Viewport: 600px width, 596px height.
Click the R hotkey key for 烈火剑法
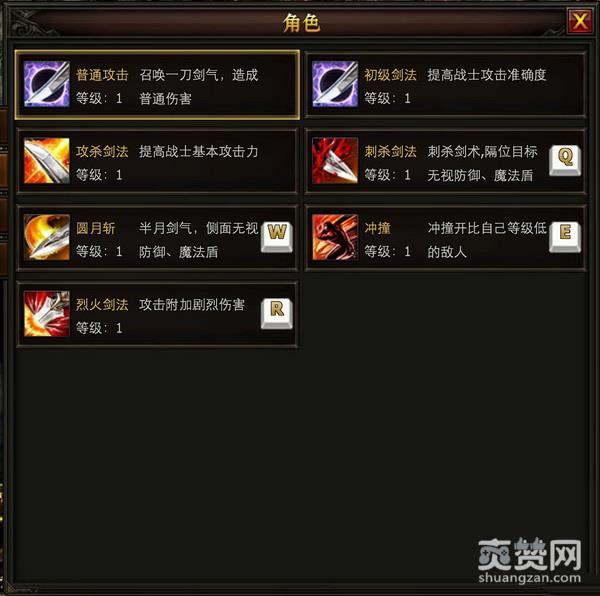tap(277, 314)
